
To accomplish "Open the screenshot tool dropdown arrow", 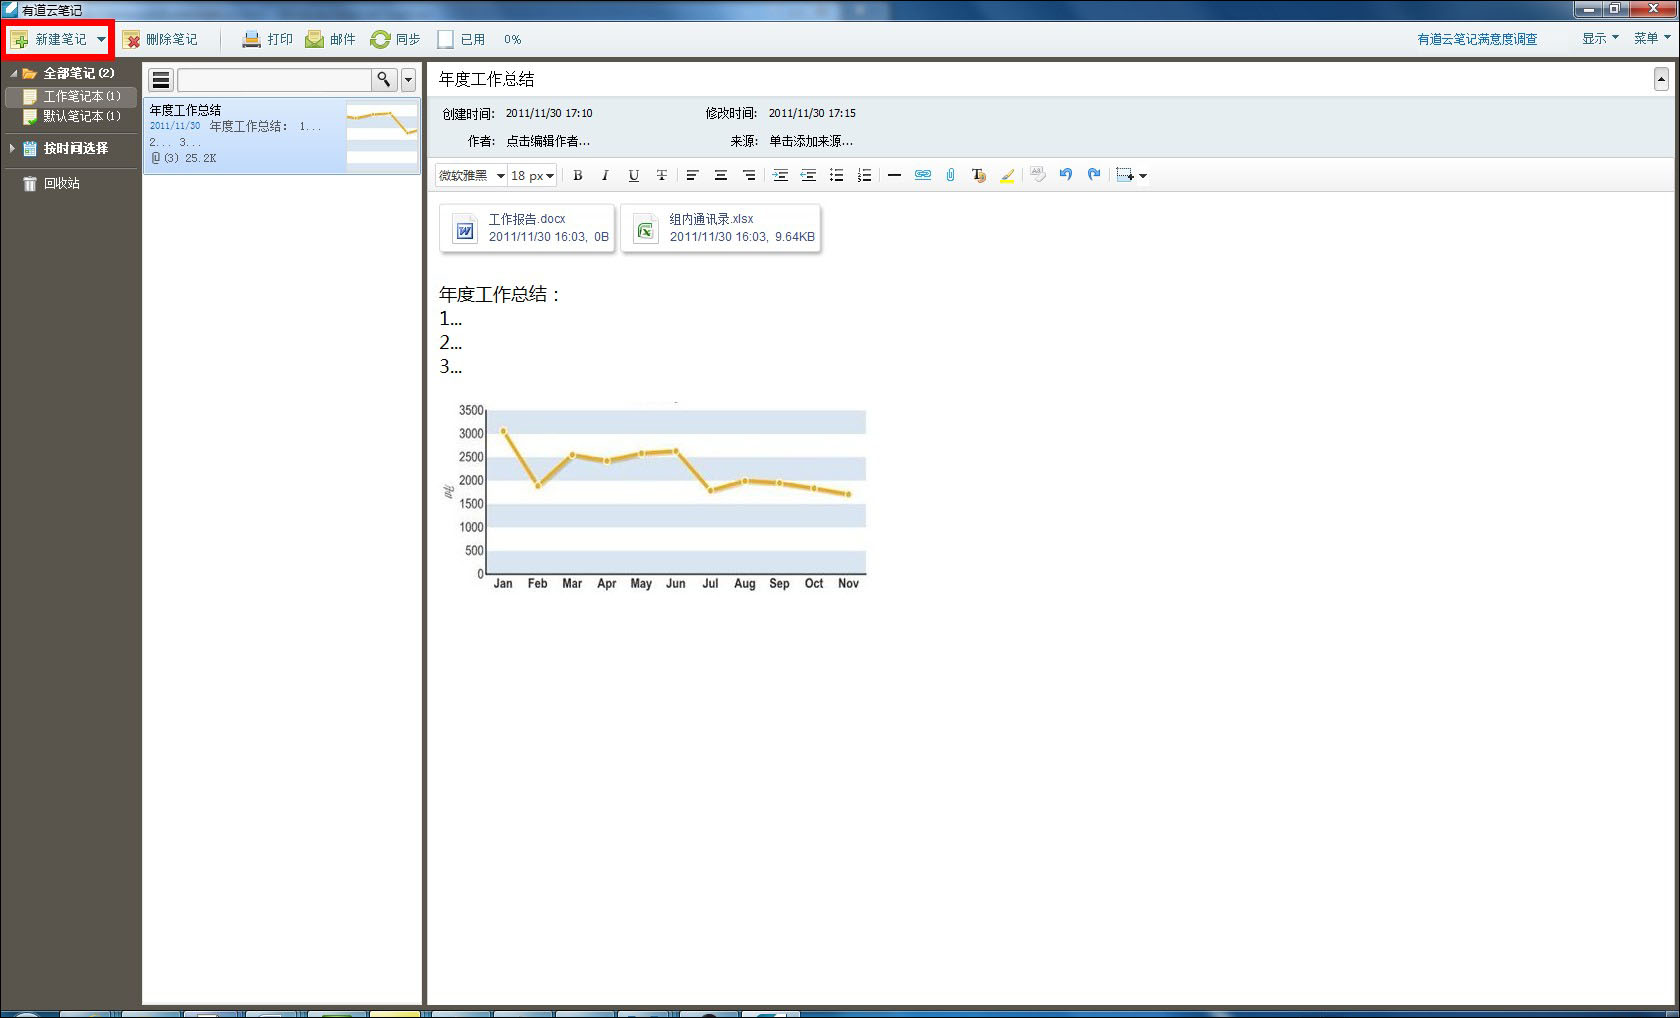I will tap(1143, 176).
